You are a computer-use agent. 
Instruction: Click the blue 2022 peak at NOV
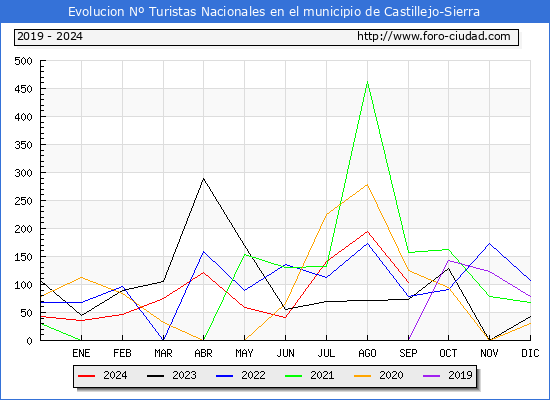click(489, 244)
